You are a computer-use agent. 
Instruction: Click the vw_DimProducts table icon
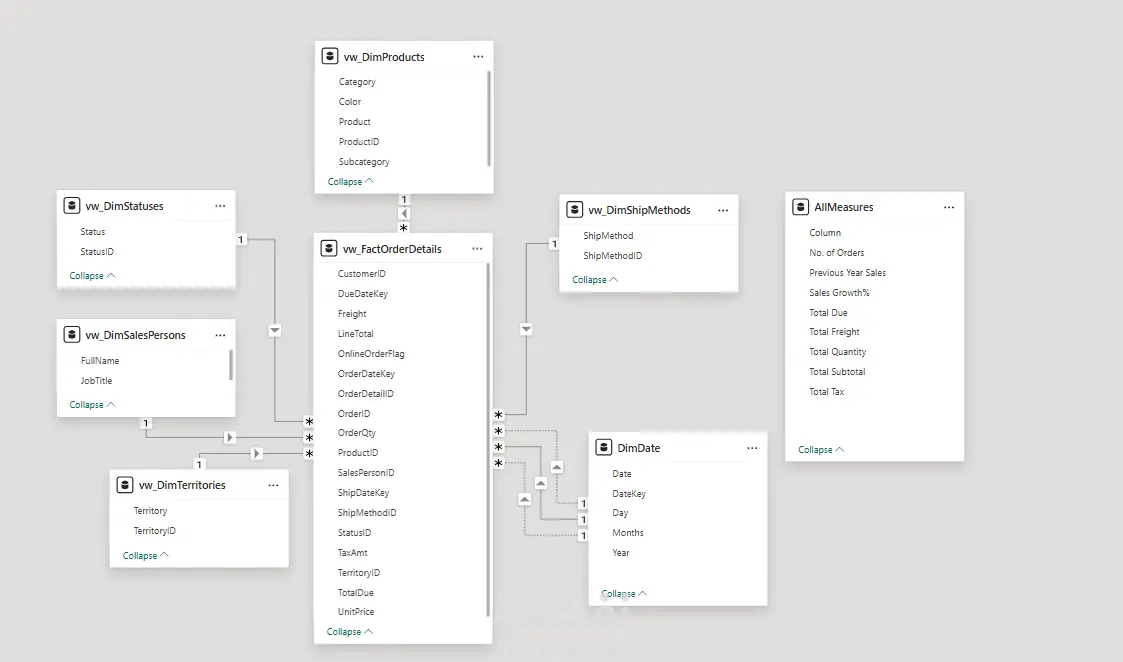coord(329,56)
